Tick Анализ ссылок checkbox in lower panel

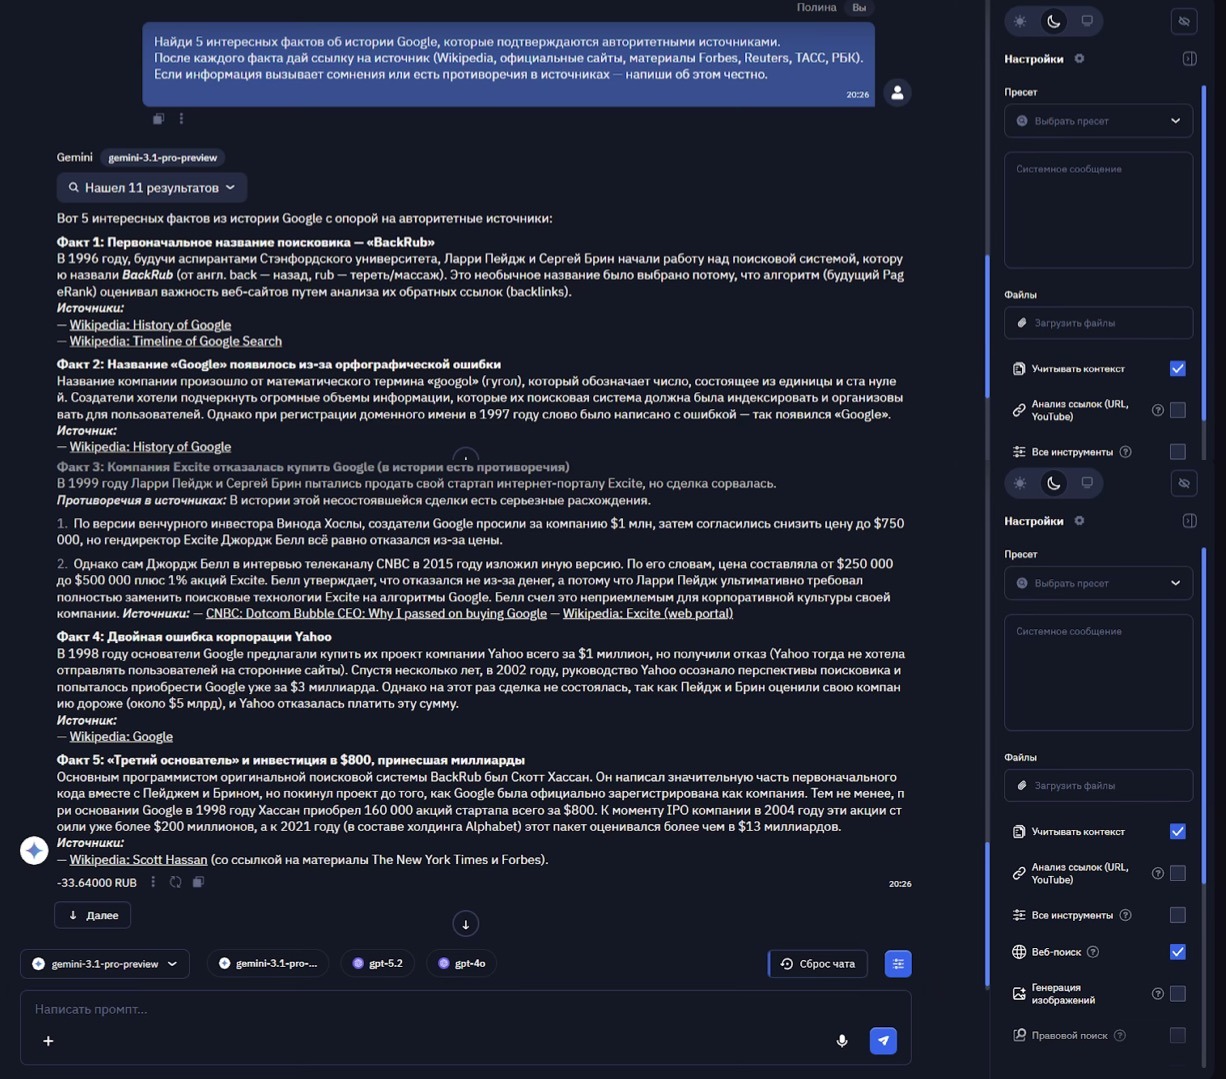coord(1178,873)
